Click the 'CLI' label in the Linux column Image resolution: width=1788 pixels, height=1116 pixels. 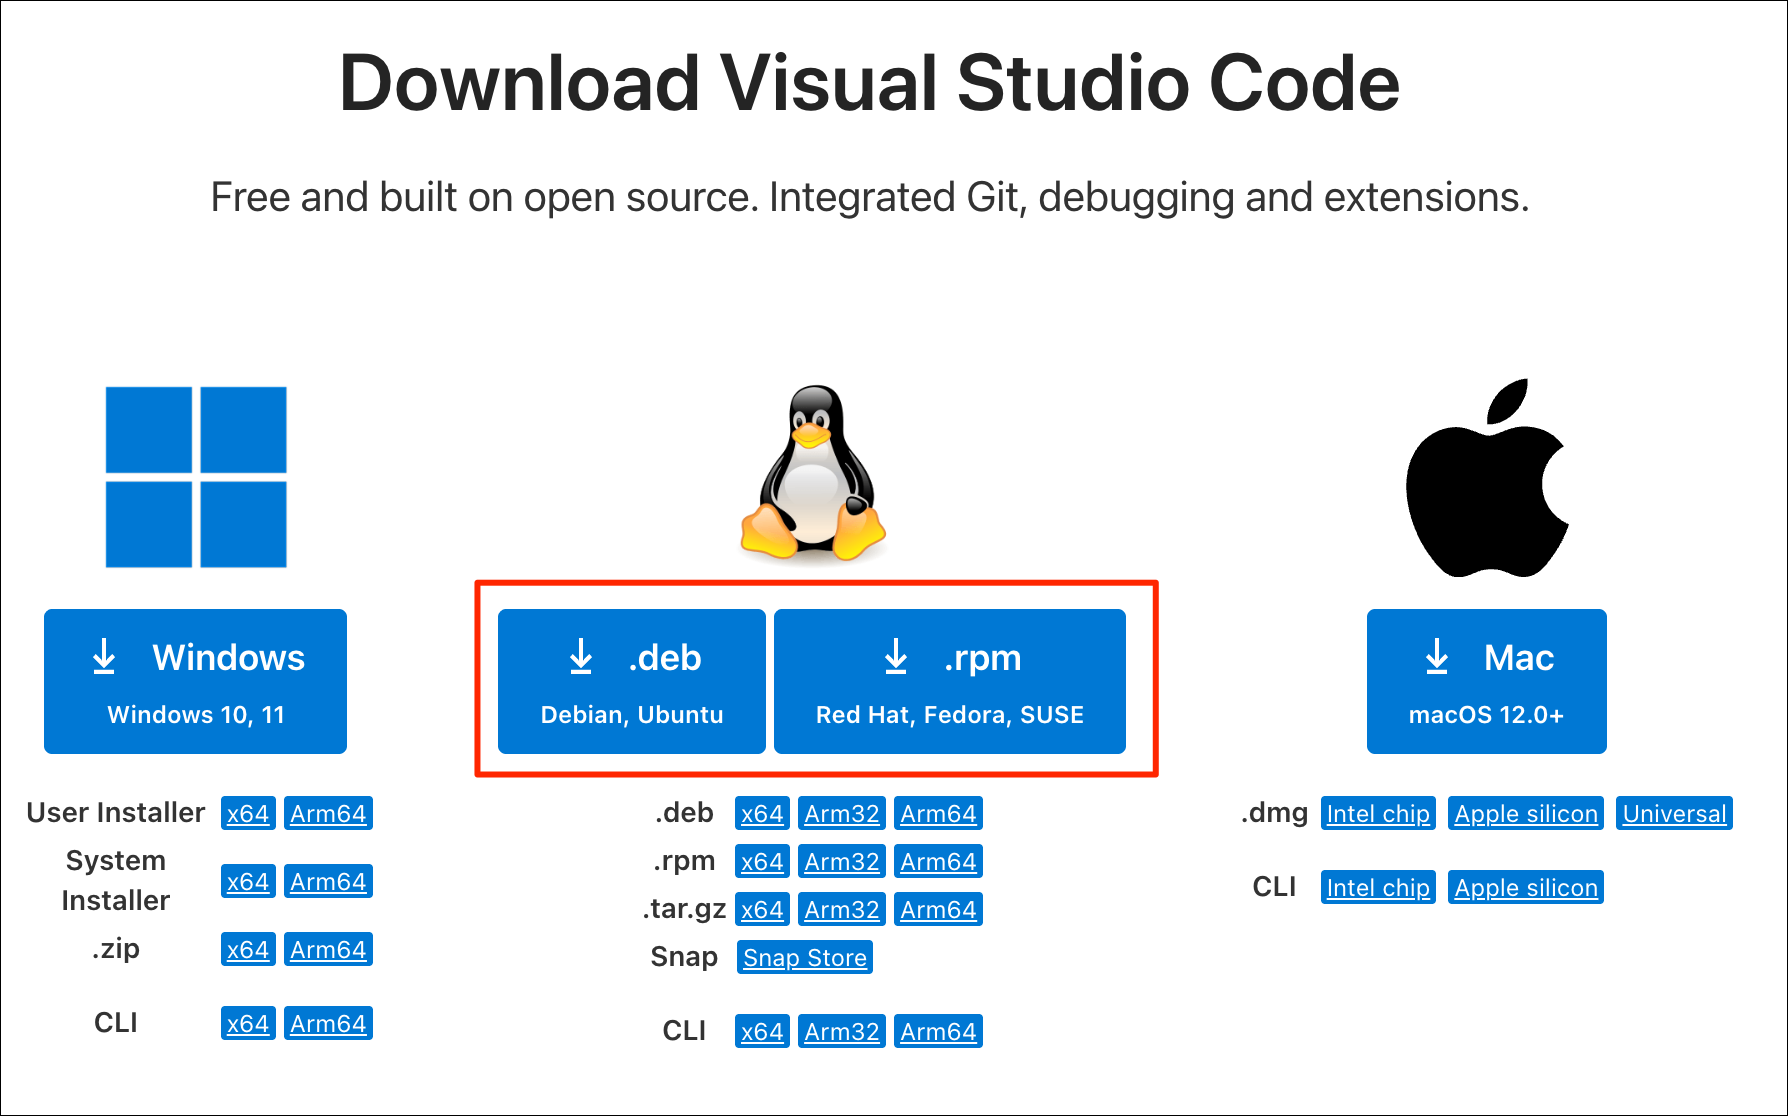pos(684,1031)
